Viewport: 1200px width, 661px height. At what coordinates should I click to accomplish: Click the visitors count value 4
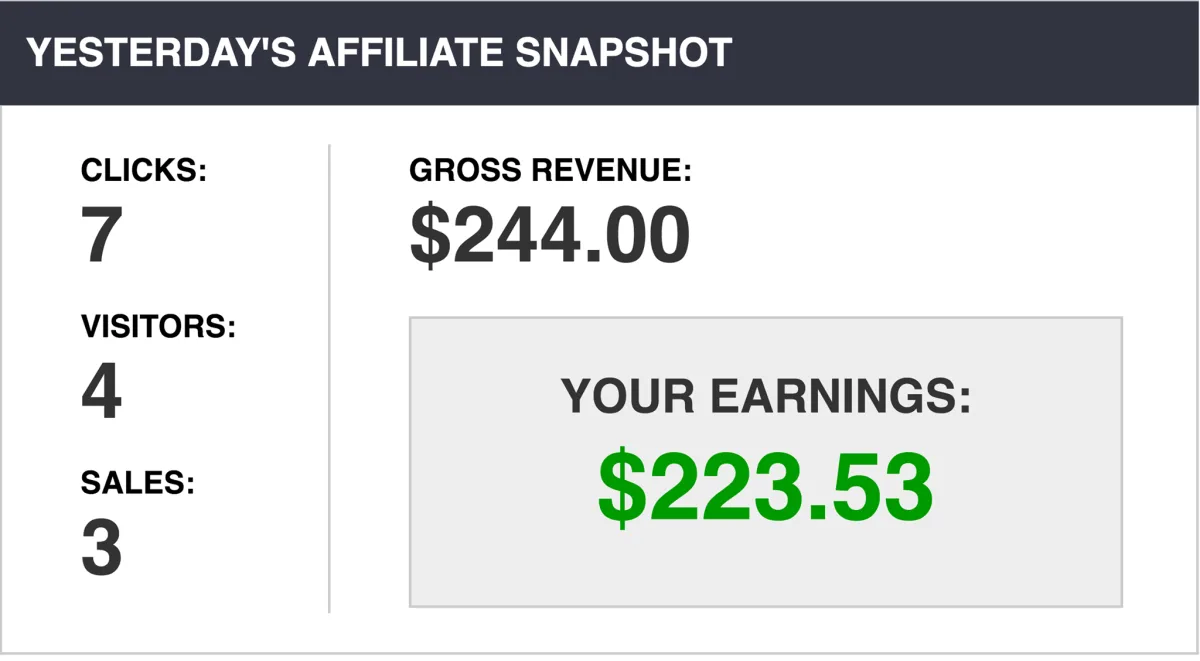tap(101, 392)
